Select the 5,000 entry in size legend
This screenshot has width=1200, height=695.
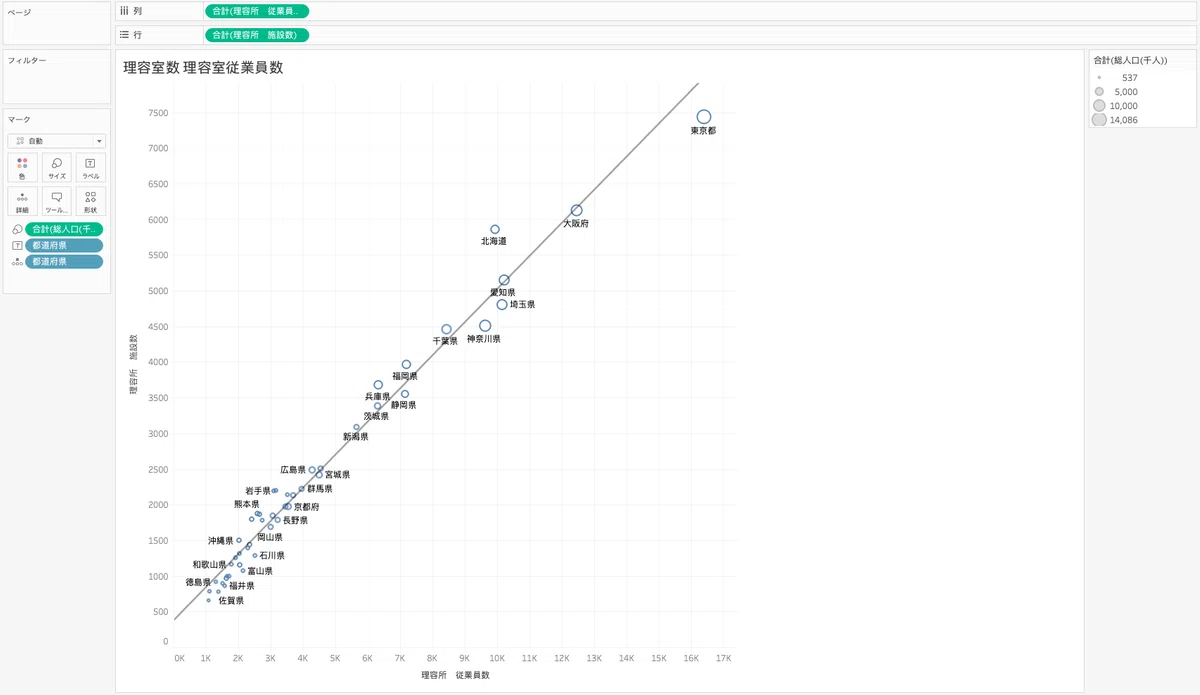point(1125,91)
